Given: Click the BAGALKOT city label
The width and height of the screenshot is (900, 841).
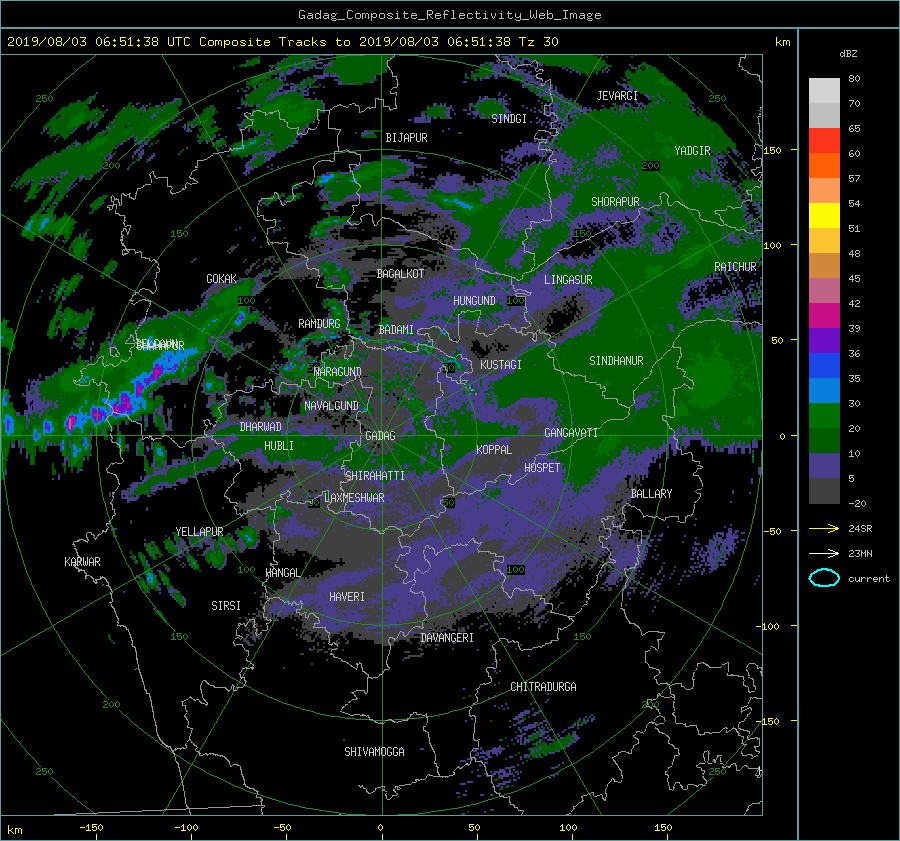Looking at the screenshot, I should [x=400, y=274].
